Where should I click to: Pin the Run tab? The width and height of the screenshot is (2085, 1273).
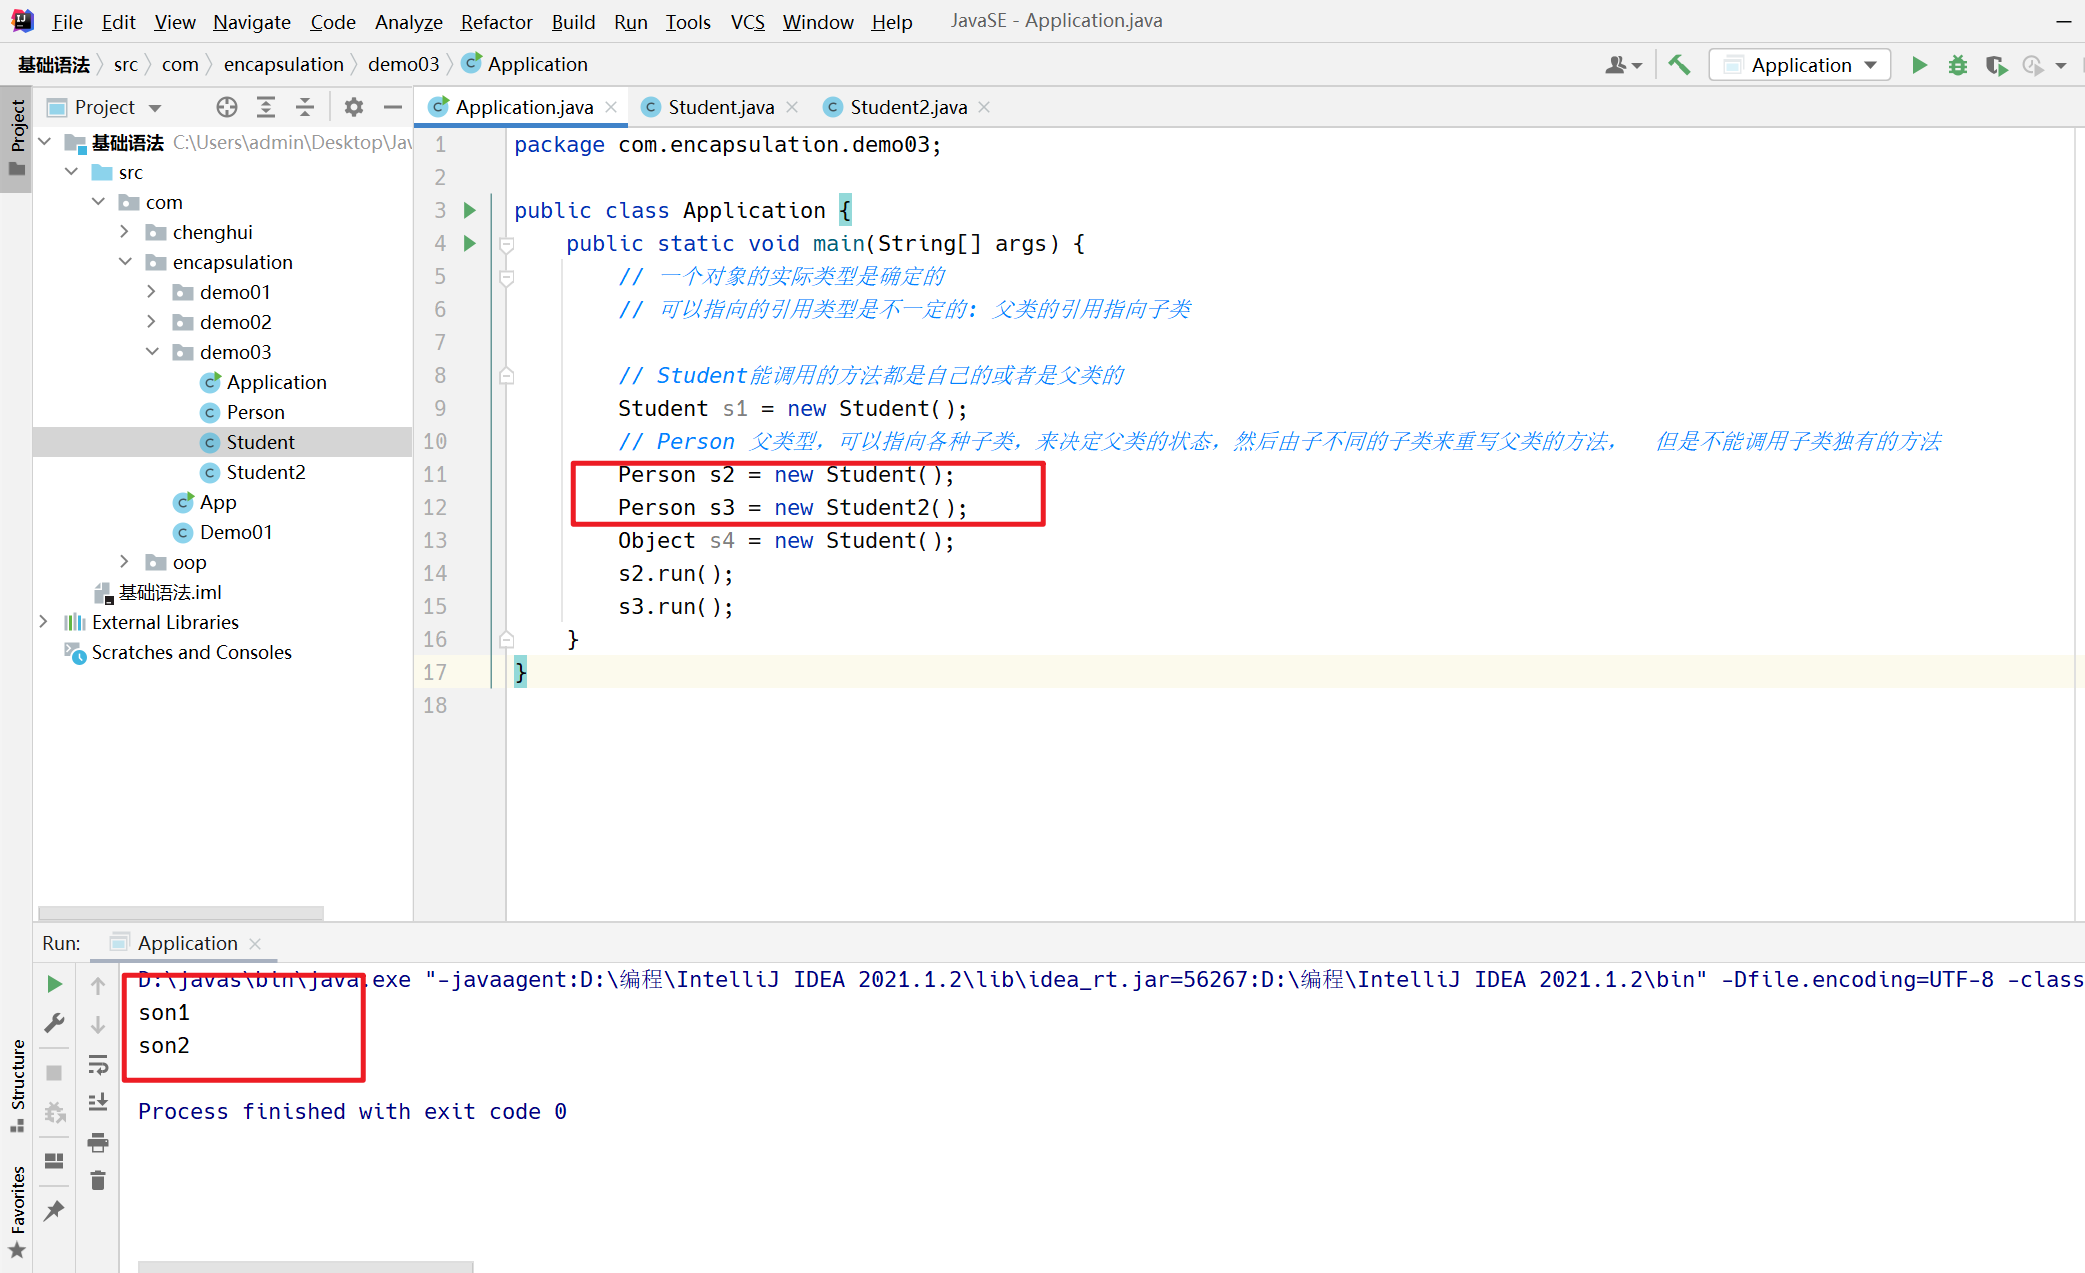pyautogui.click(x=54, y=1211)
